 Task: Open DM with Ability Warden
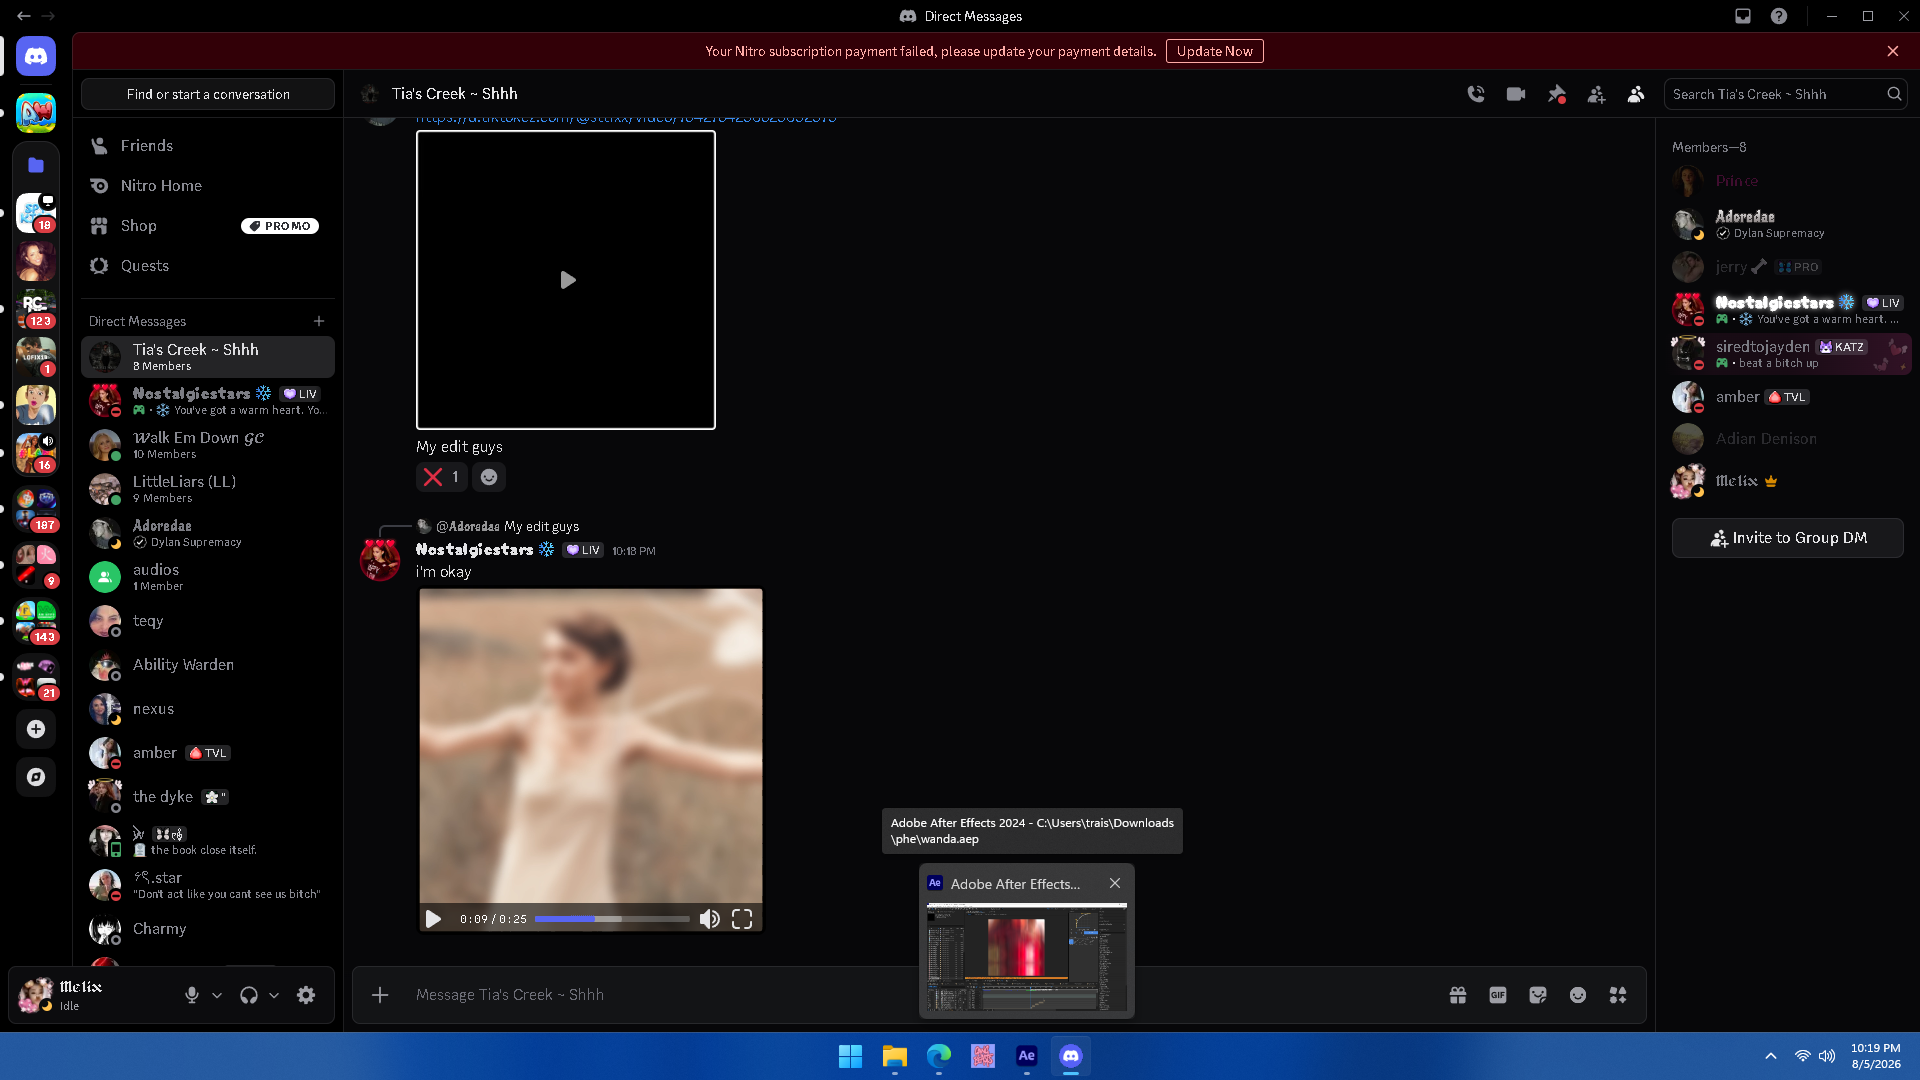pos(208,665)
